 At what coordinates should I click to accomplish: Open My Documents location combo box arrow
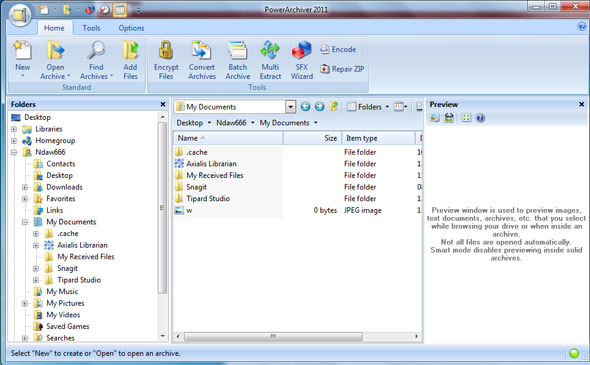[x=290, y=107]
